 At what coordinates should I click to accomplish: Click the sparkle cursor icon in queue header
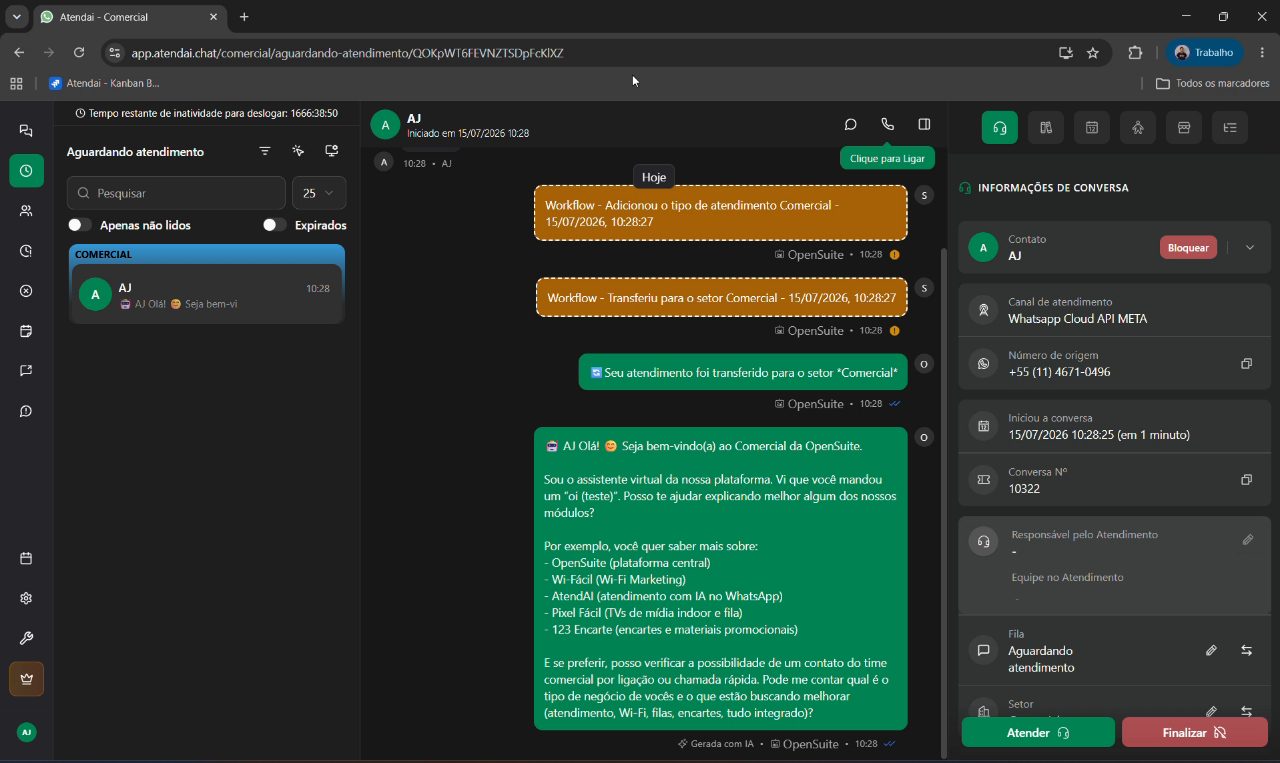[298, 151]
